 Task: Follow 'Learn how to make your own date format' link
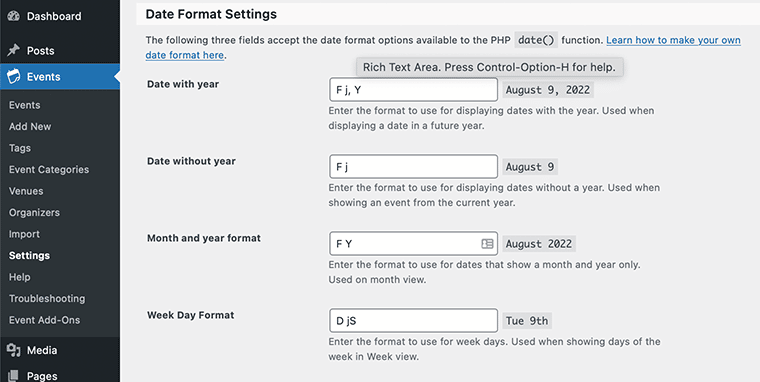[443, 48]
